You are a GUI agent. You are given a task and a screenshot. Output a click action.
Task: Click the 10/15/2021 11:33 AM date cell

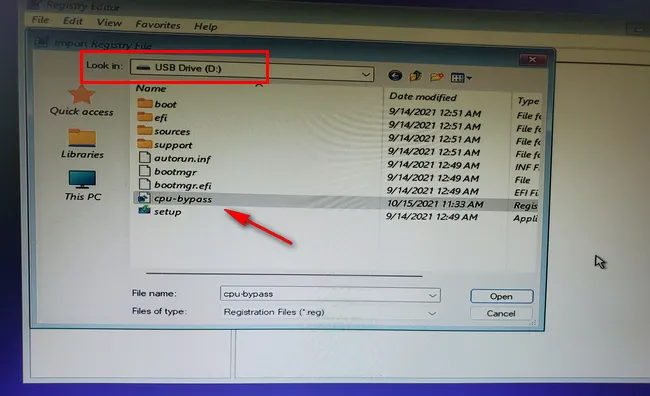pos(435,204)
